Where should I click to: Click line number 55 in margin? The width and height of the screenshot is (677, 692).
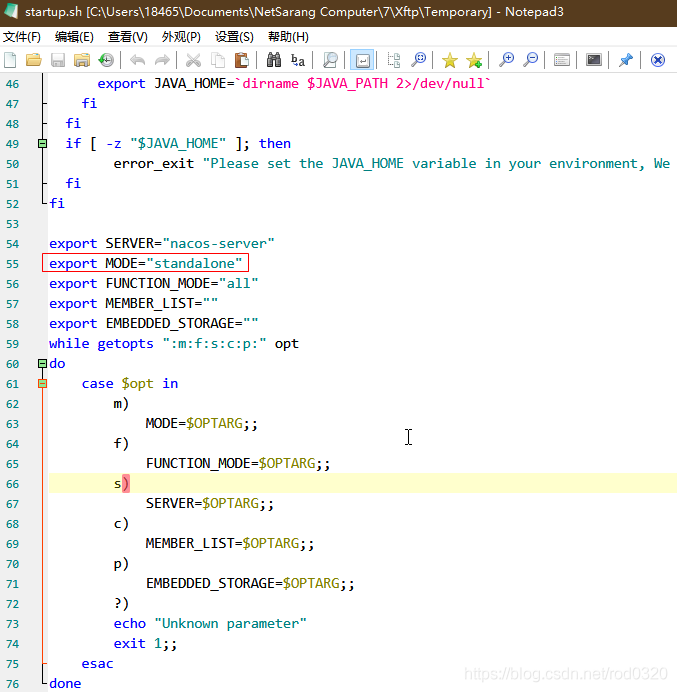point(12,264)
